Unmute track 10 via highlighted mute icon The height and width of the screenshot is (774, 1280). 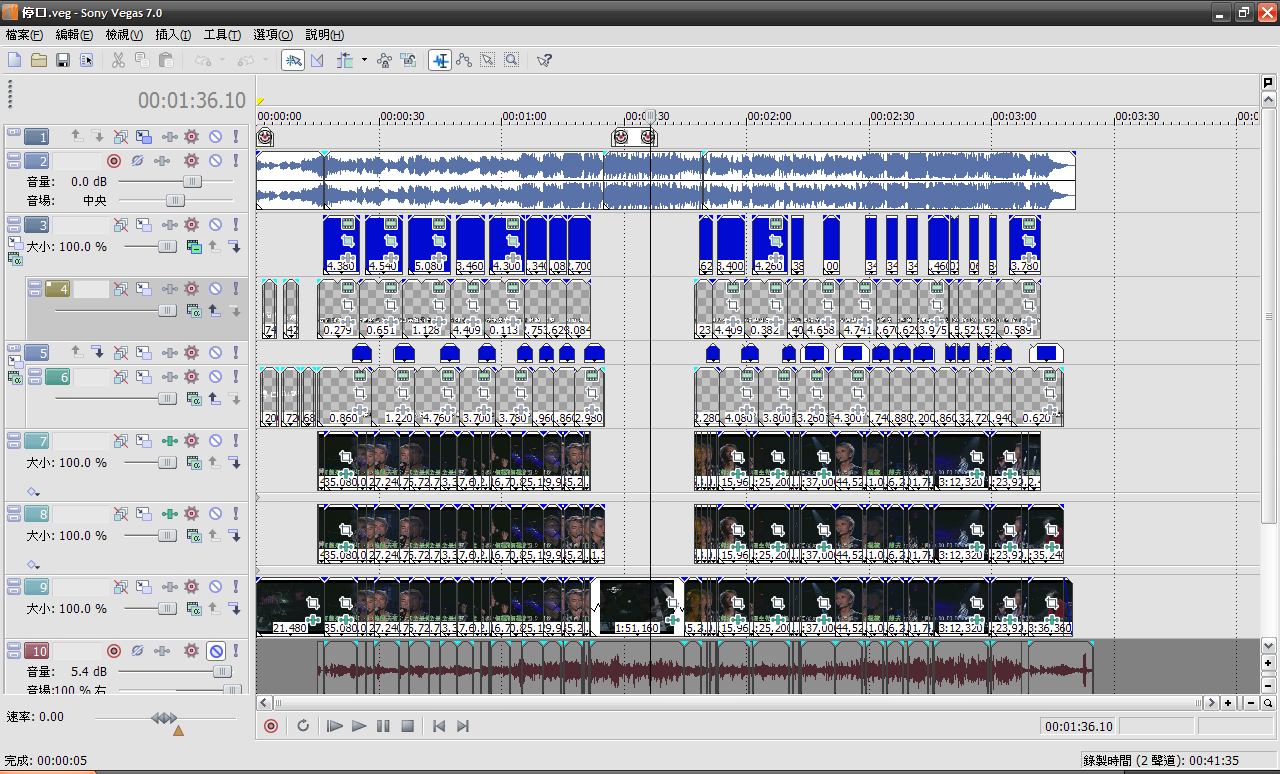[215, 651]
